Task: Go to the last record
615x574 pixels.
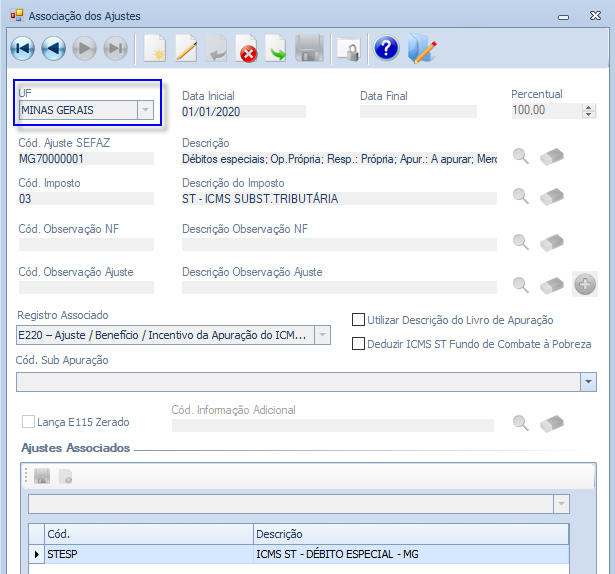Action: click(x=115, y=49)
